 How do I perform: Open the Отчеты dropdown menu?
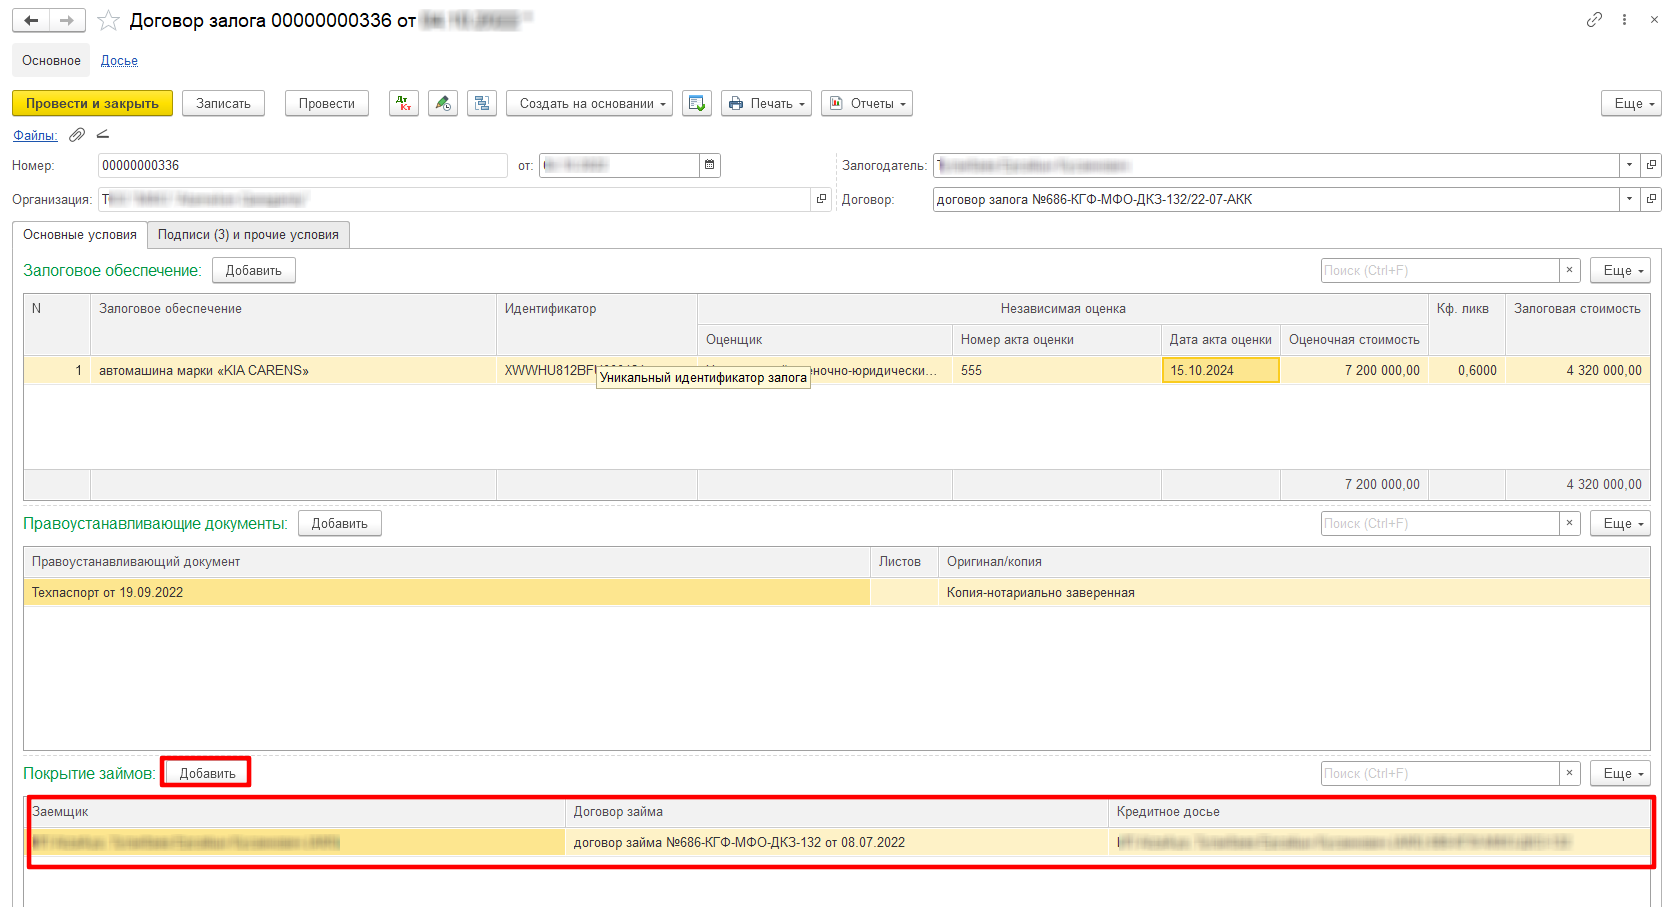tap(867, 103)
